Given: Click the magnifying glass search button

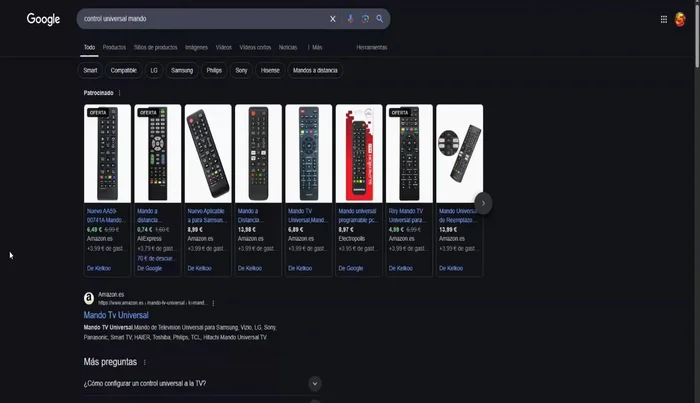Looking at the screenshot, I should (x=379, y=19).
